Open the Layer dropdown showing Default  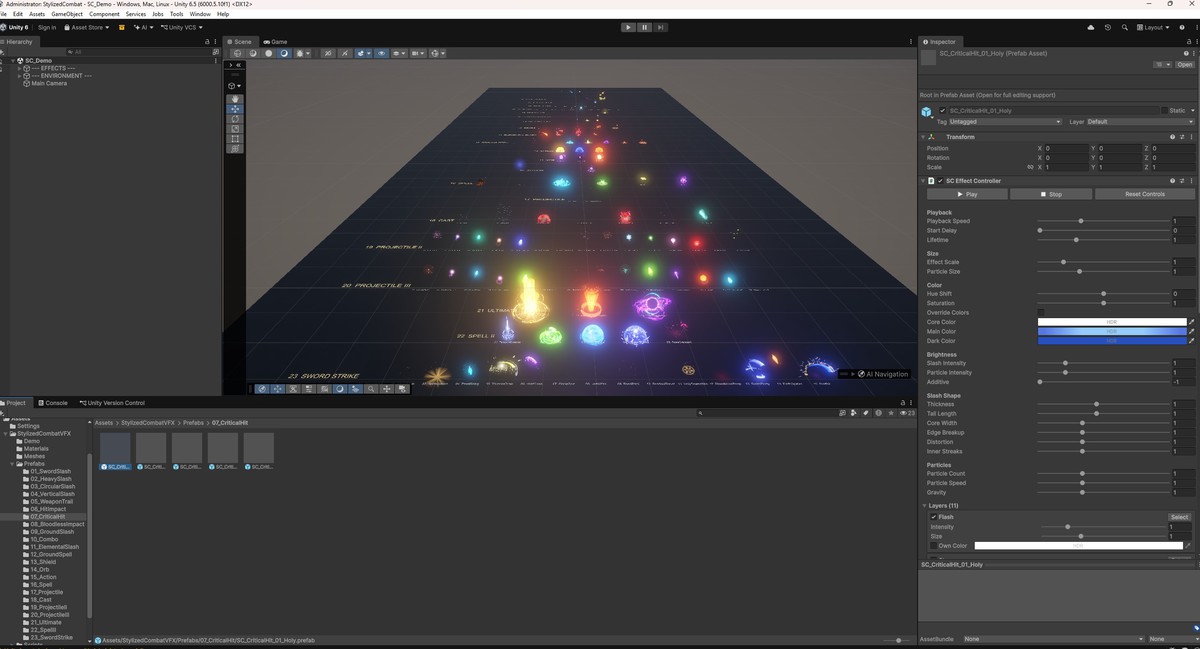click(1140, 122)
